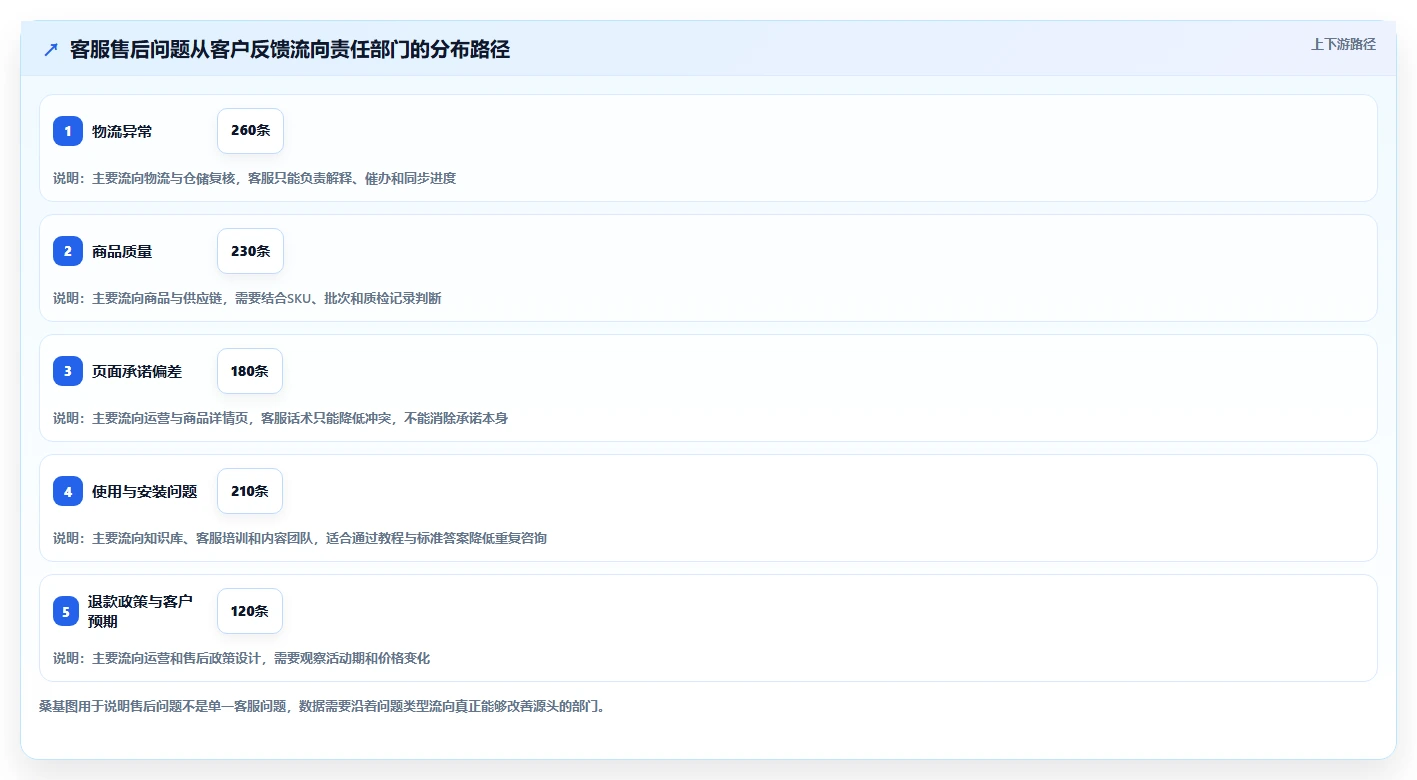Click the 上下游路径 label in the header
1417x780 pixels.
[x=1343, y=44]
